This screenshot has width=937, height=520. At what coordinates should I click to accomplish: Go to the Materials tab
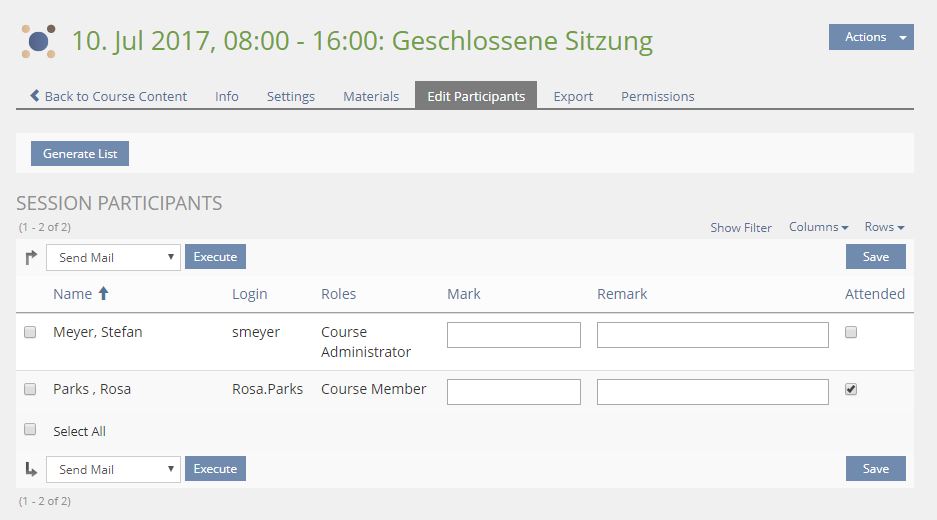(371, 96)
